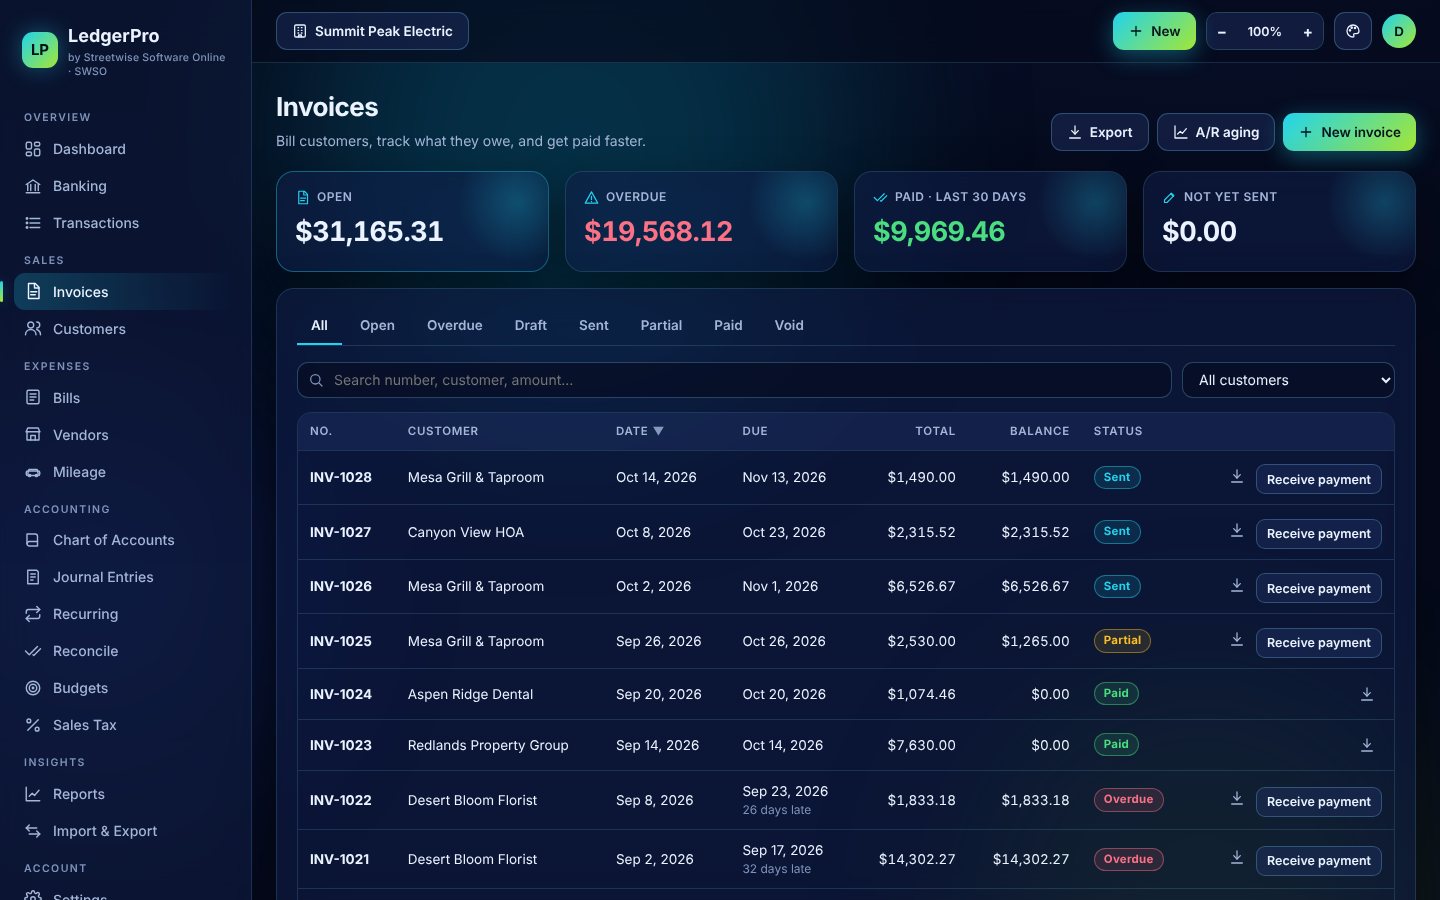Open the Customers sidebar item
Viewport: 1440px width, 900px height.
125,329
